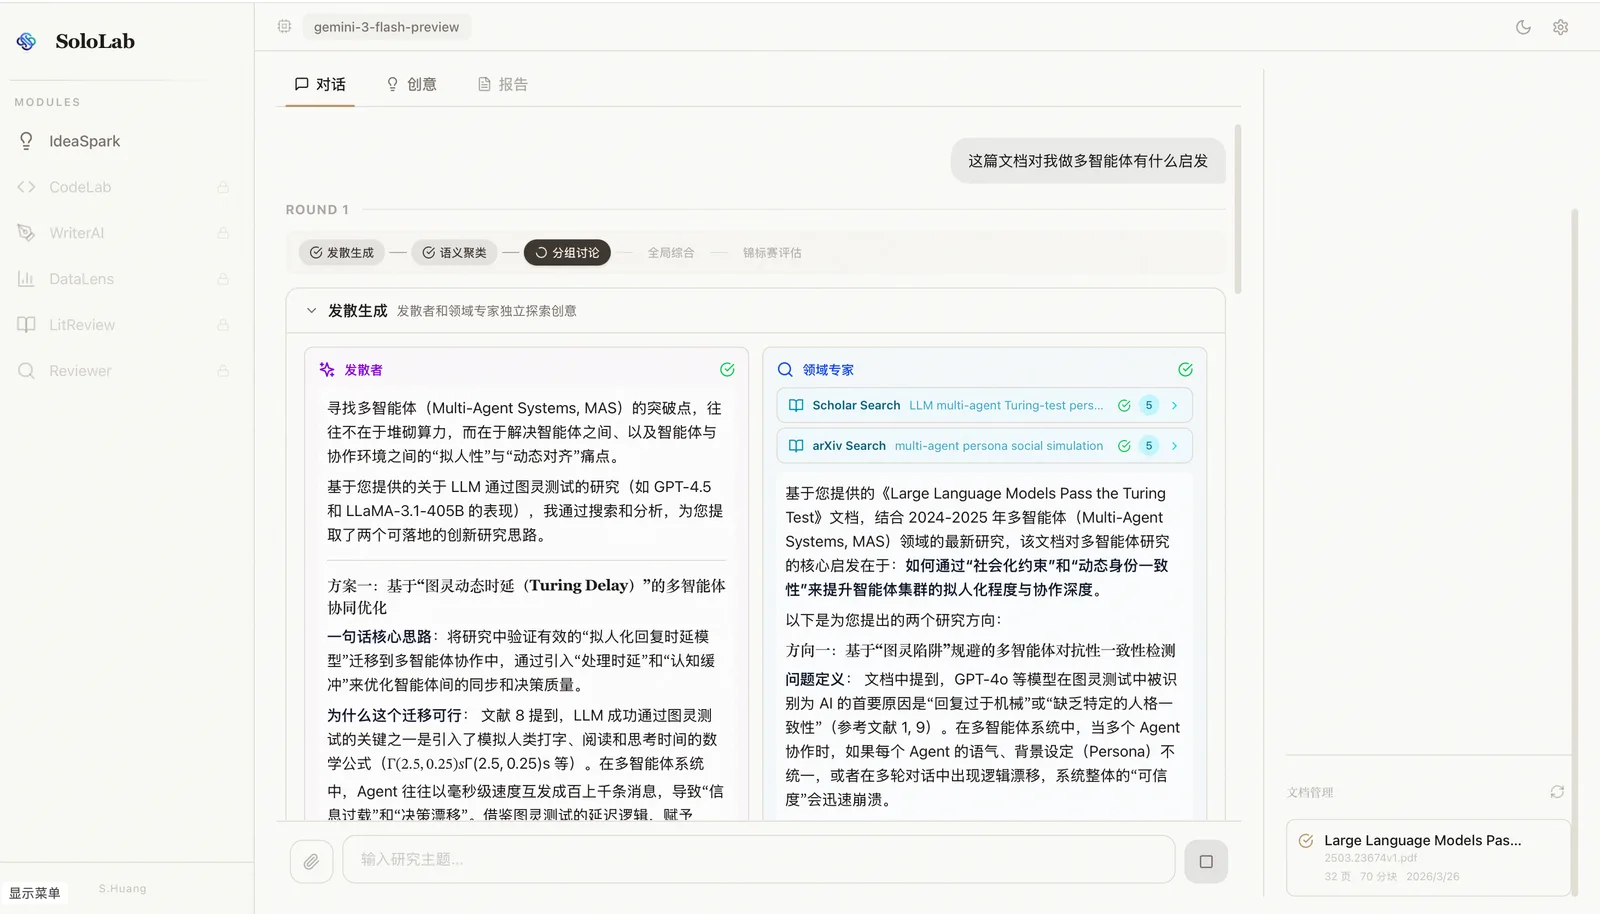1600x914 pixels.
Task: Click the lock icon beside WriterAI
Action: tap(223, 233)
